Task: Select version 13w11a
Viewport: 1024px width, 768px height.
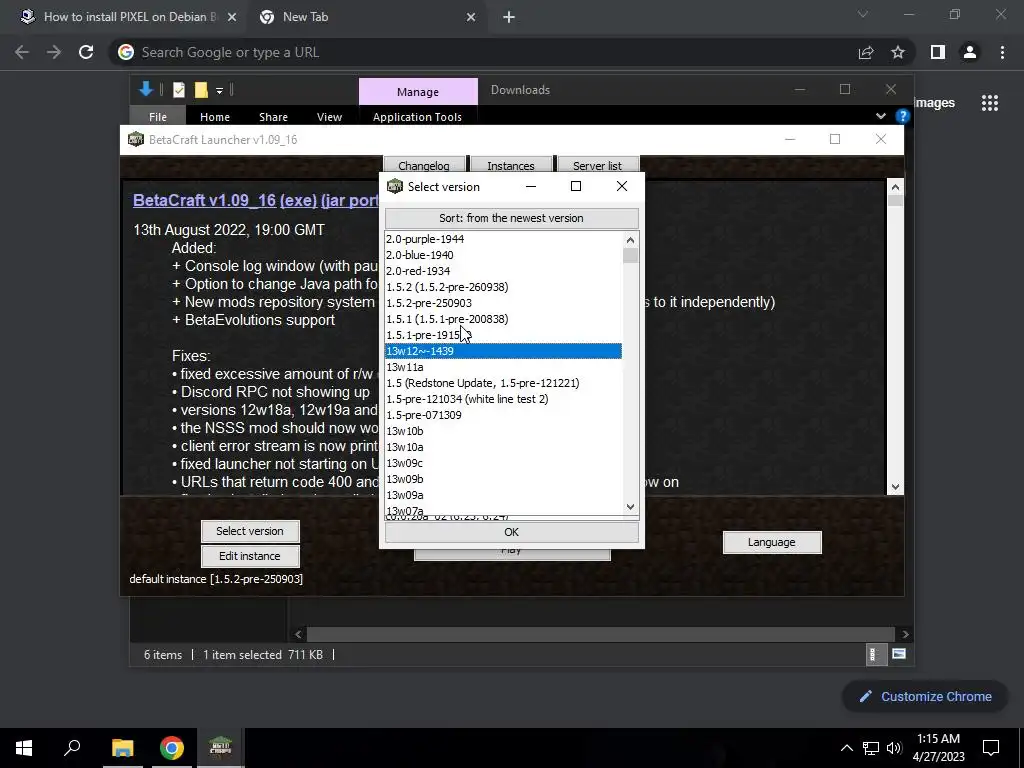Action: [503, 367]
